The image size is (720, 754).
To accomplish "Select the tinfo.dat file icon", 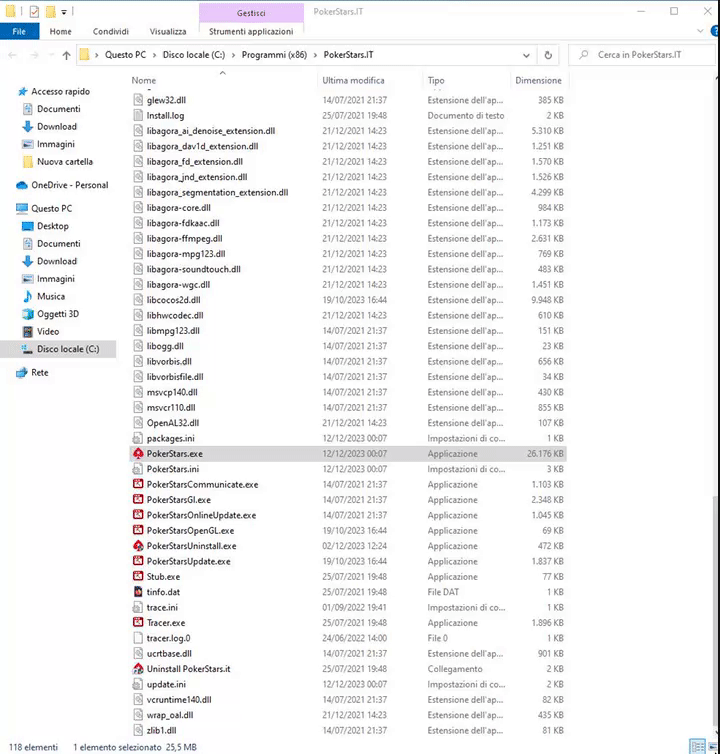I will click(x=138, y=592).
